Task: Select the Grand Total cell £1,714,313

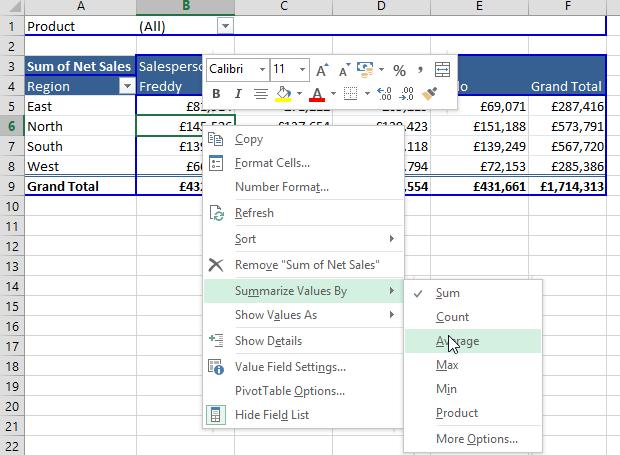Action: tap(567, 186)
